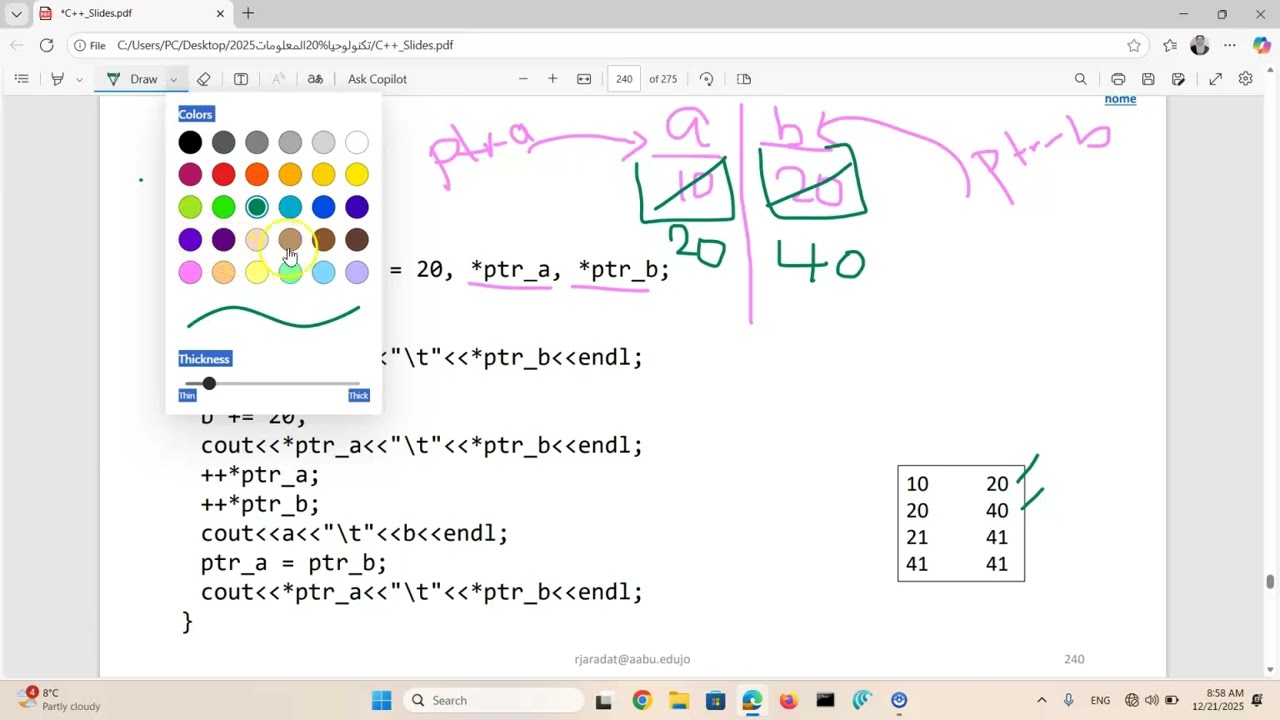Select the pink swatch in bottom row
Screen dimensions: 1280x720
[x=190, y=272]
